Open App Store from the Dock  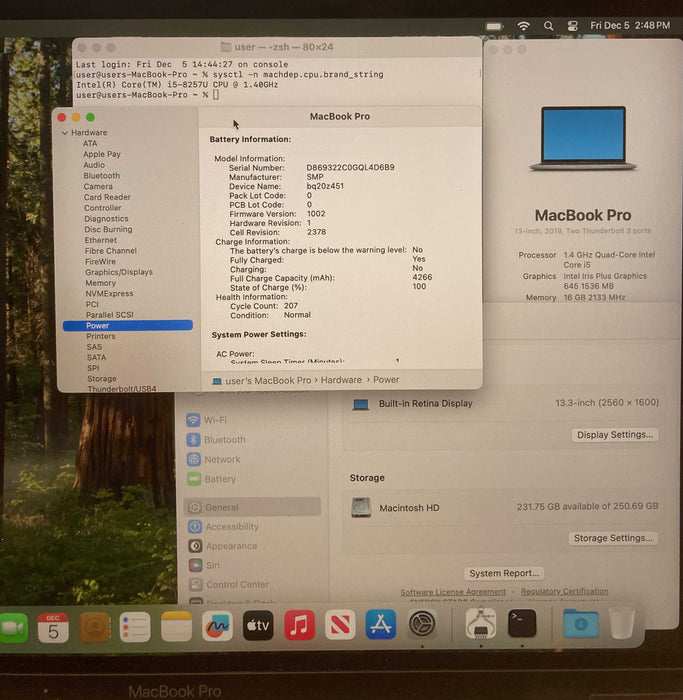pos(380,624)
